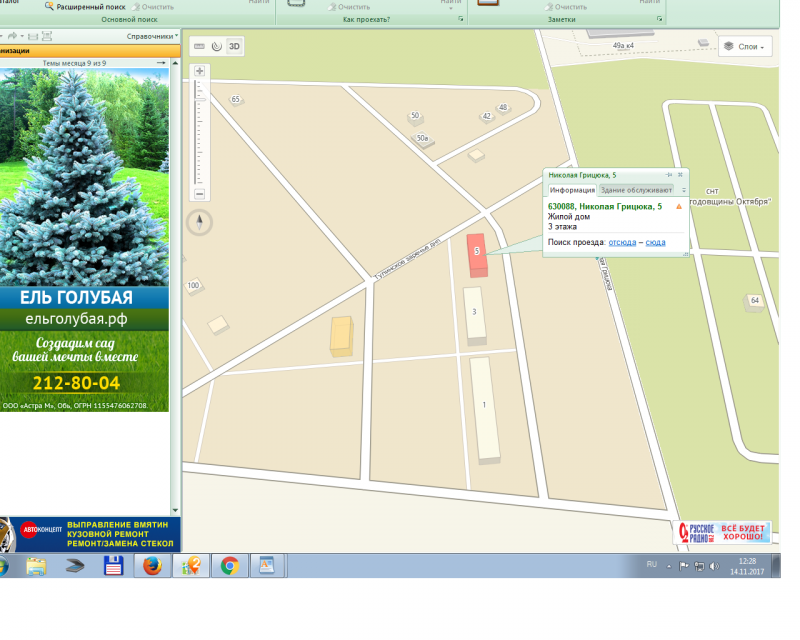The height and width of the screenshot is (640, 800).
Task: Click the forward arrow in the directory toolbar
Action: coord(12,36)
